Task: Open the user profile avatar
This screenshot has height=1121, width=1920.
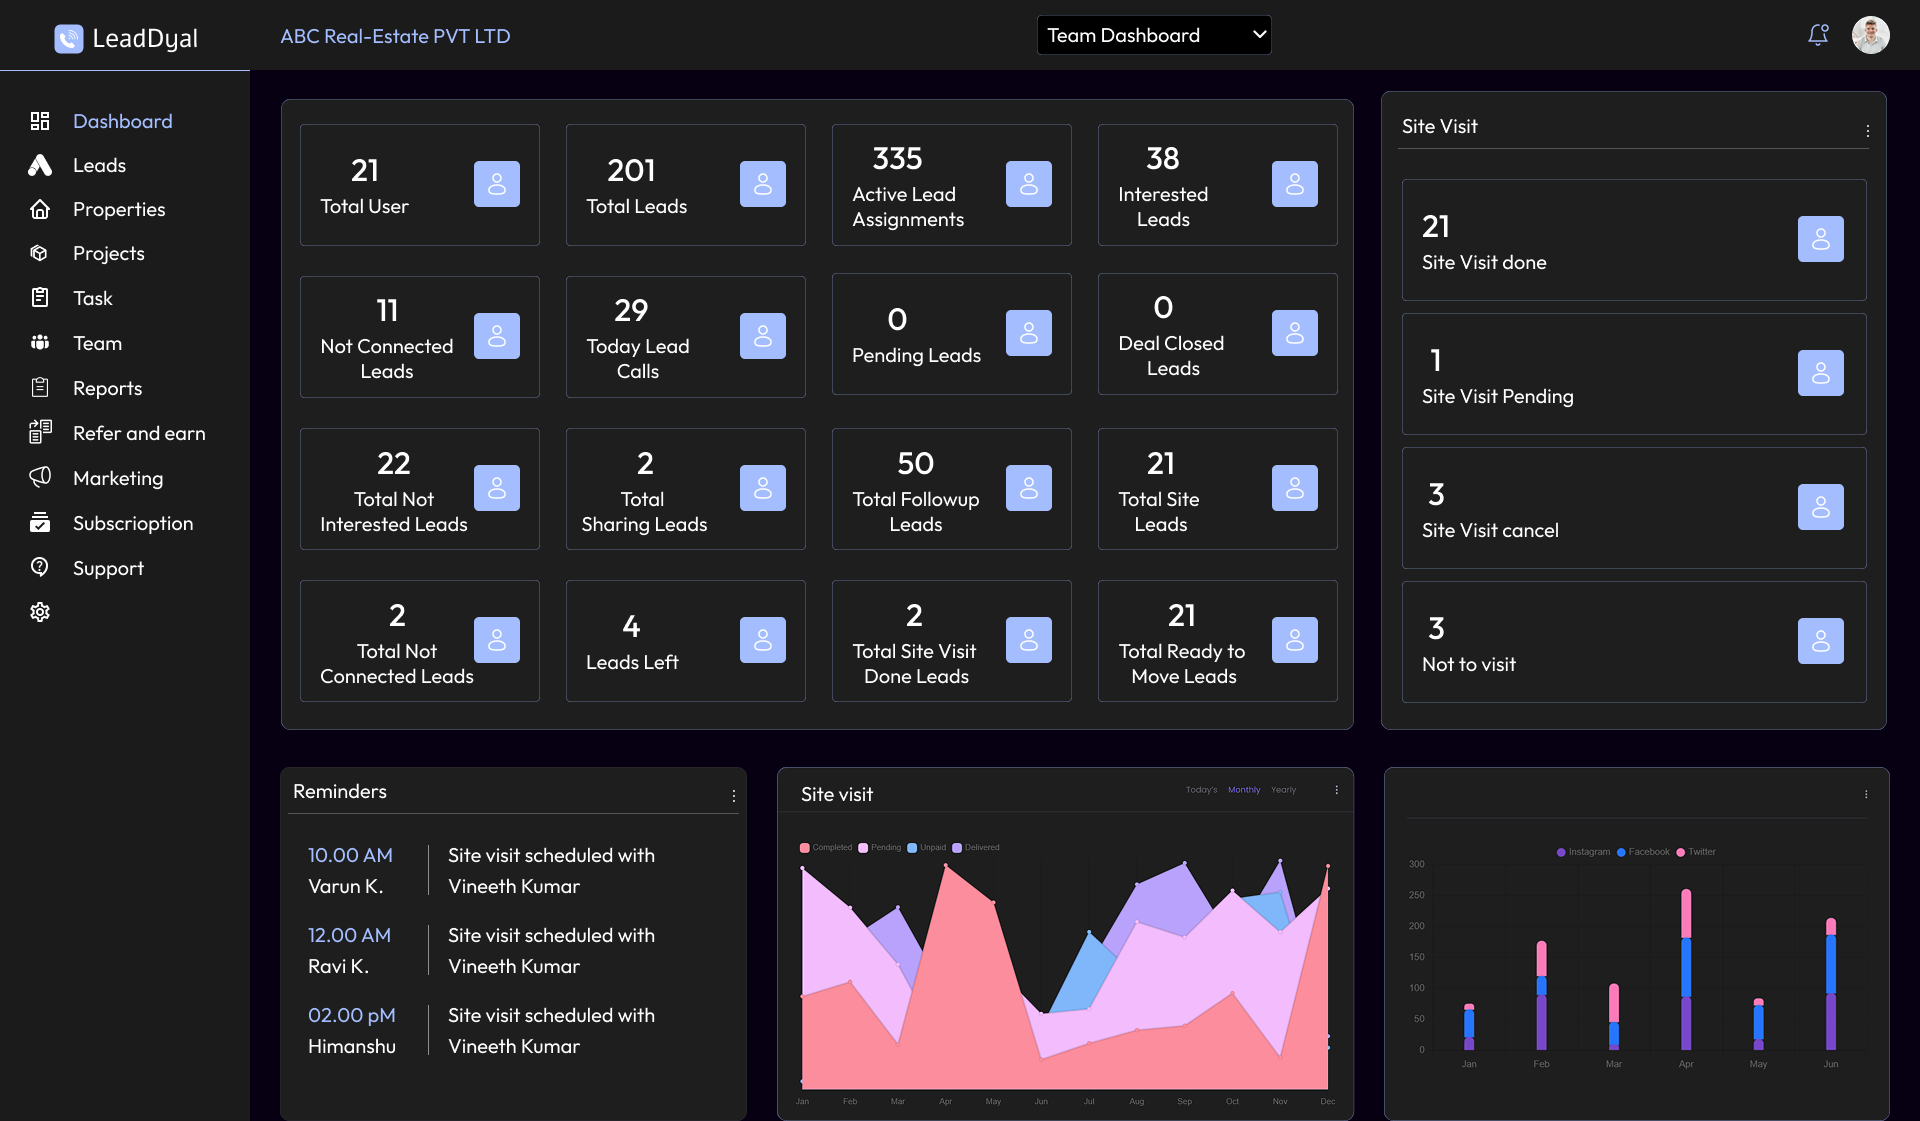Action: pyautogui.click(x=1870, y=35)
